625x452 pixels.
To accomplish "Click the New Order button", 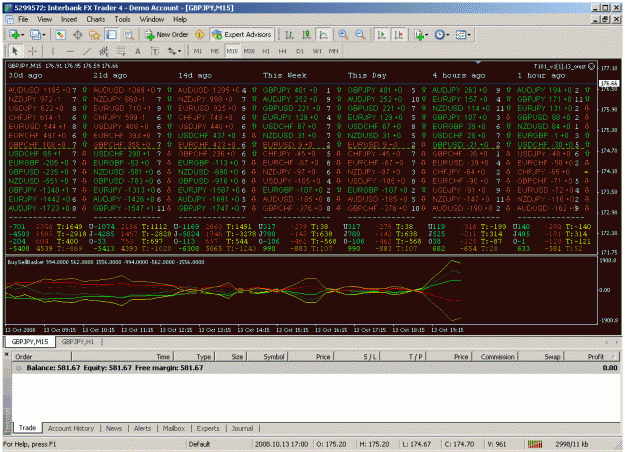I will click(167, 35).
